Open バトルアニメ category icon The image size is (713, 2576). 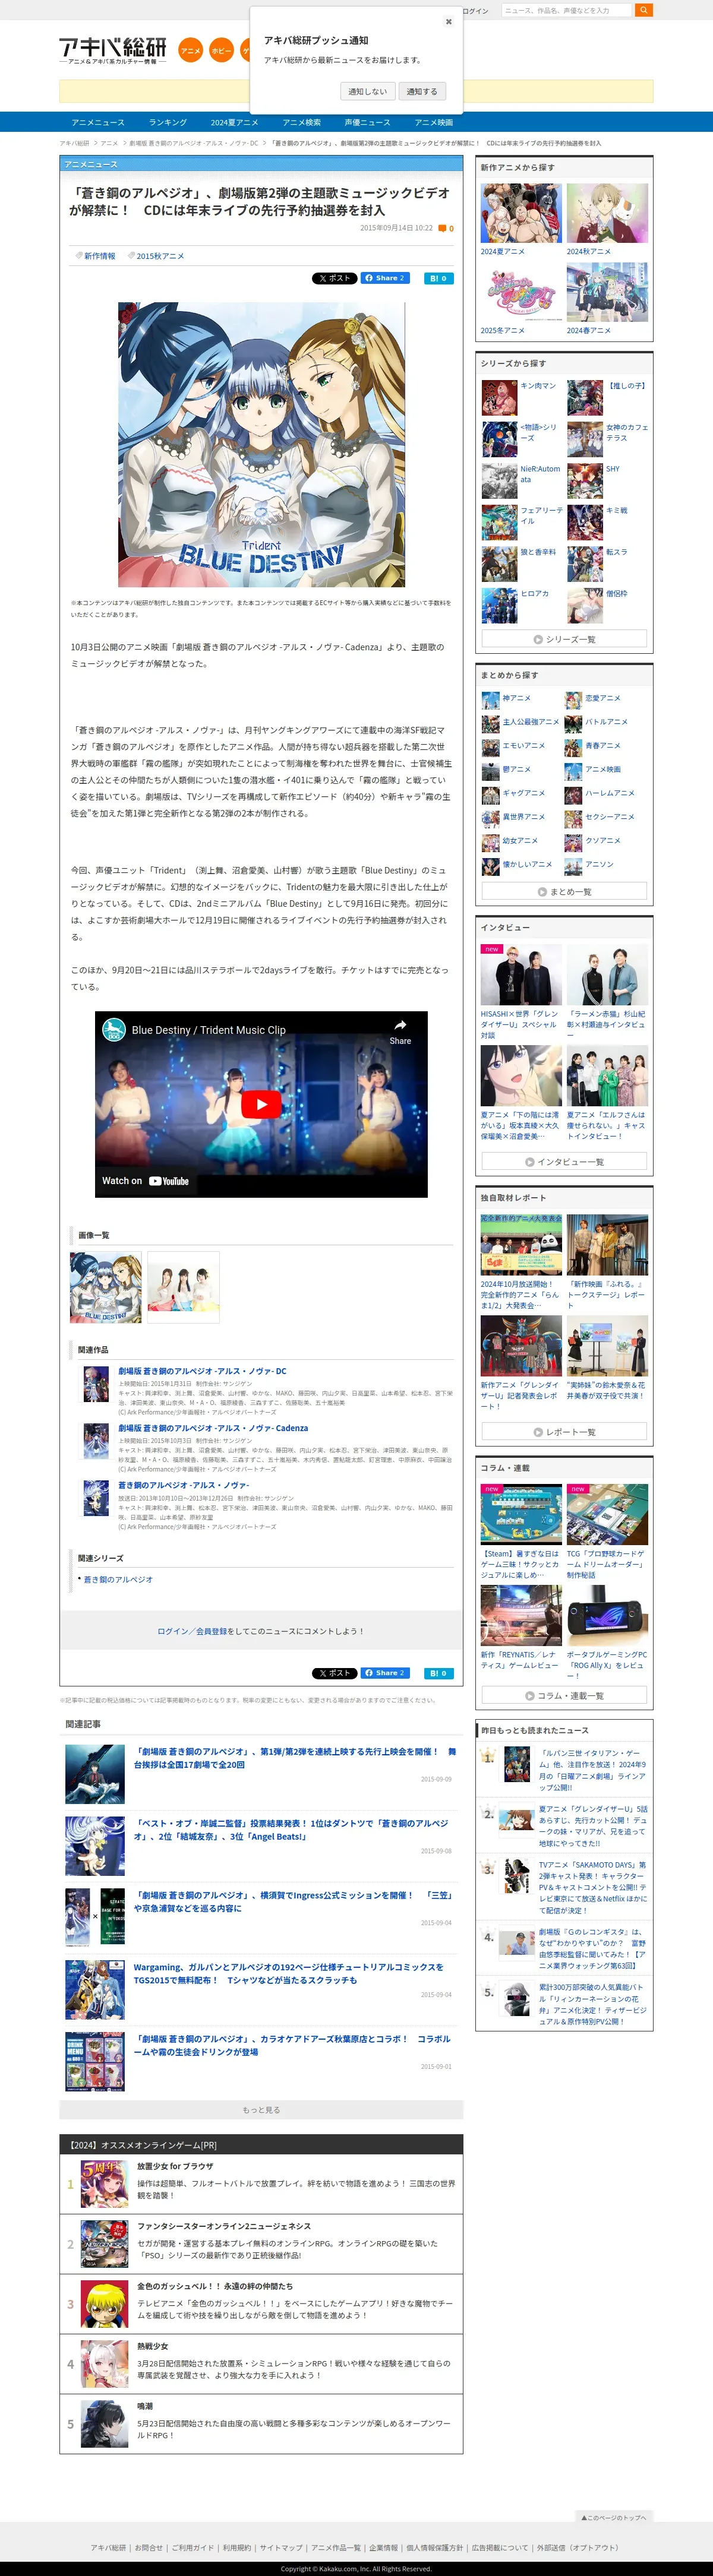[573, 723]
